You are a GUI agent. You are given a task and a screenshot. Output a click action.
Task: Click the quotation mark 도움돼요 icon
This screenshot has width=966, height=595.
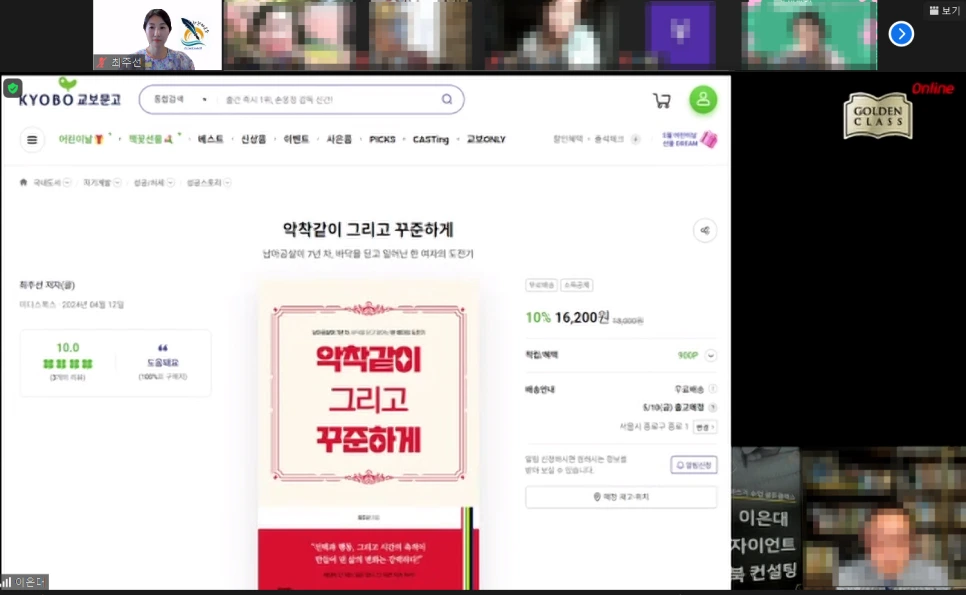tap(163, 348)
